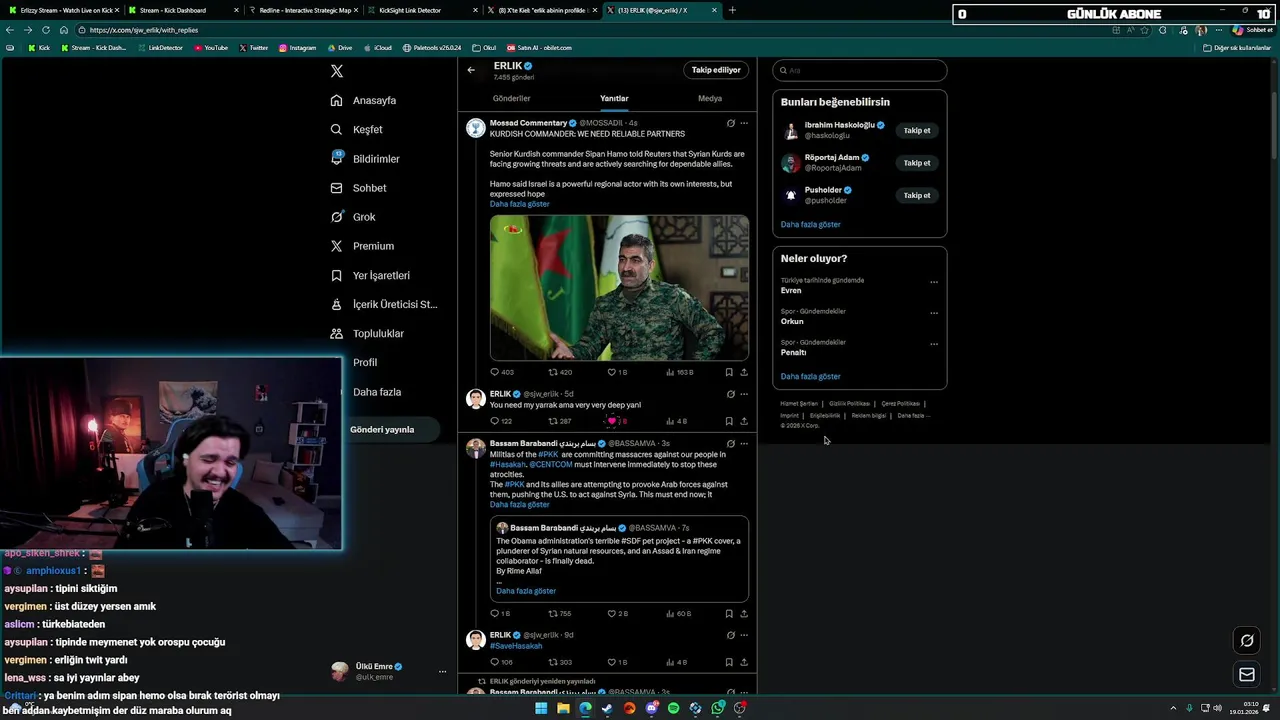Bookmark the Mossad Commentary post
The height and width of the screenshot is (720, 1280).
coord(729,372)
